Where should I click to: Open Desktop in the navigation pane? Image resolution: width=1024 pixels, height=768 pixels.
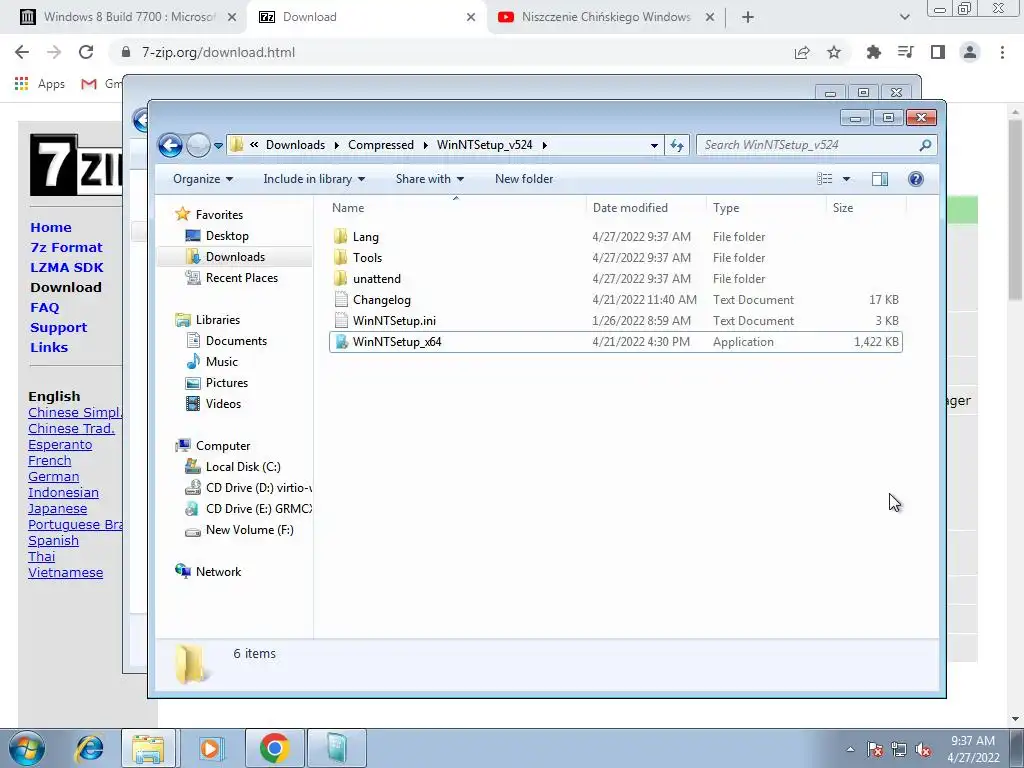point(227,236)
